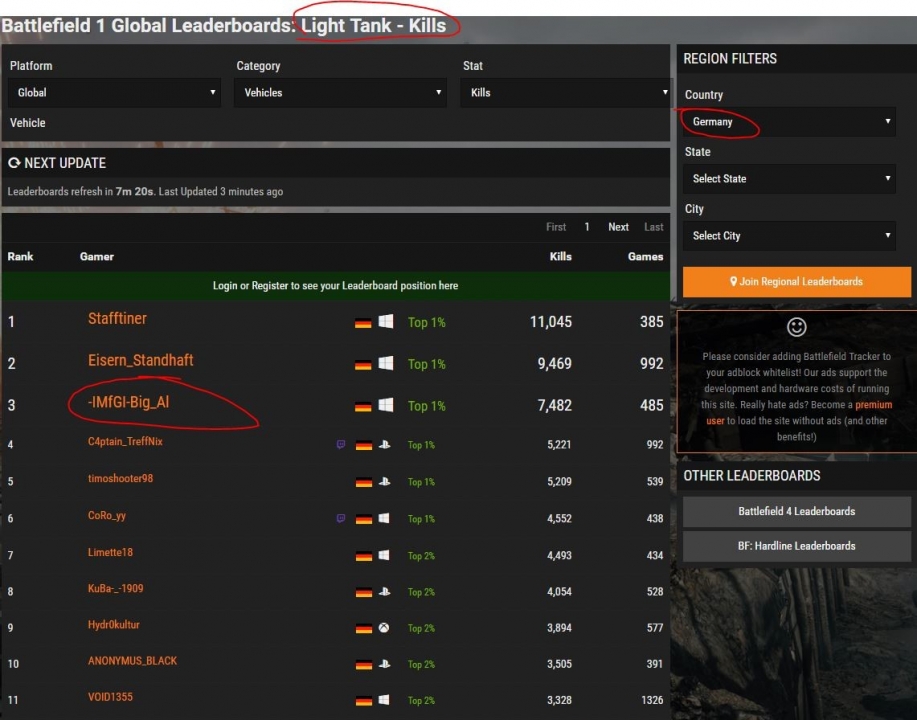
Task: Open the Platform dropdown set to Global
Action: 114,93
